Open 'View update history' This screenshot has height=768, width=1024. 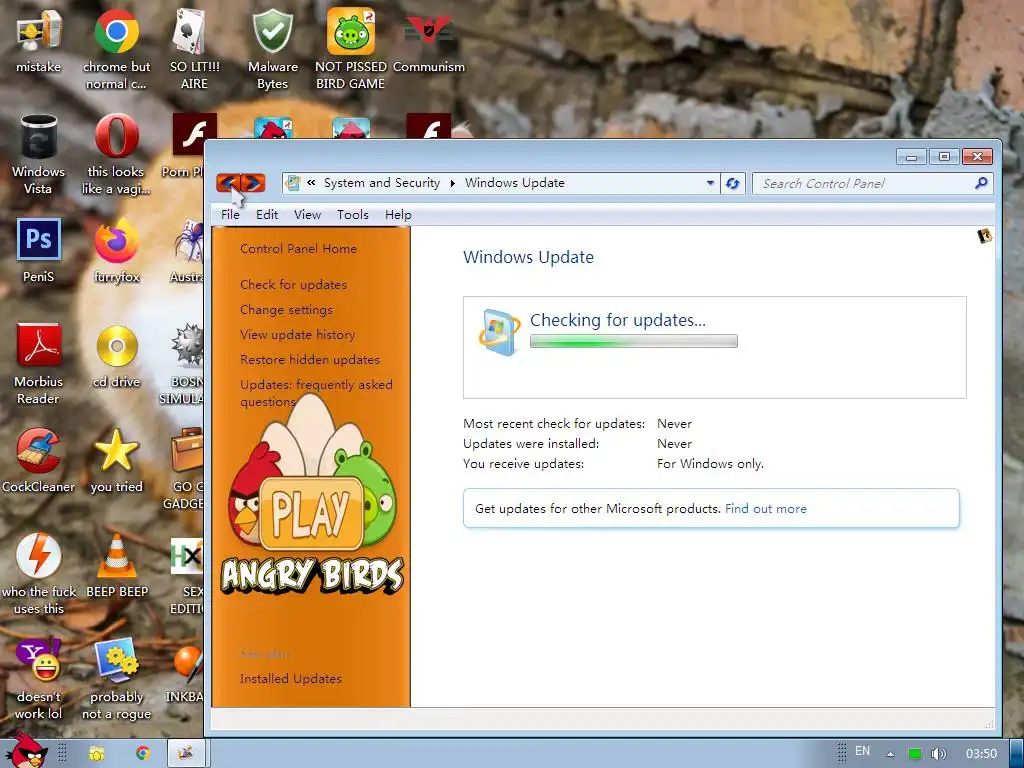297,334
